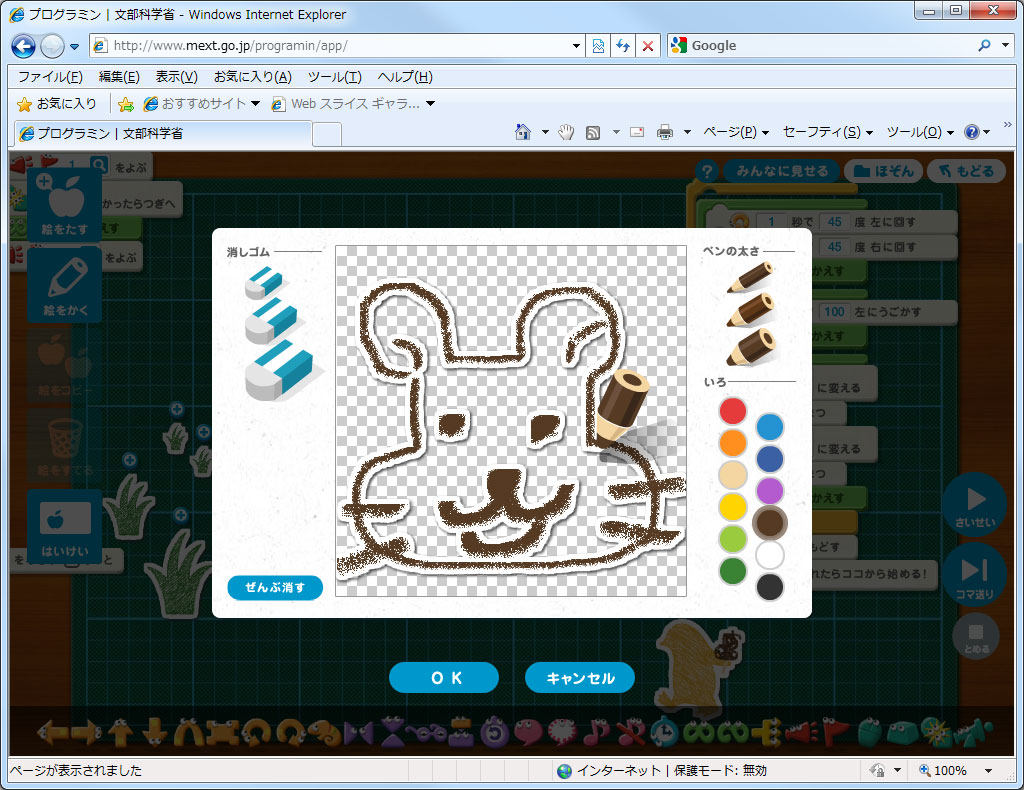
Task: Click the red stop loading icon
Action: pos(648,46)
